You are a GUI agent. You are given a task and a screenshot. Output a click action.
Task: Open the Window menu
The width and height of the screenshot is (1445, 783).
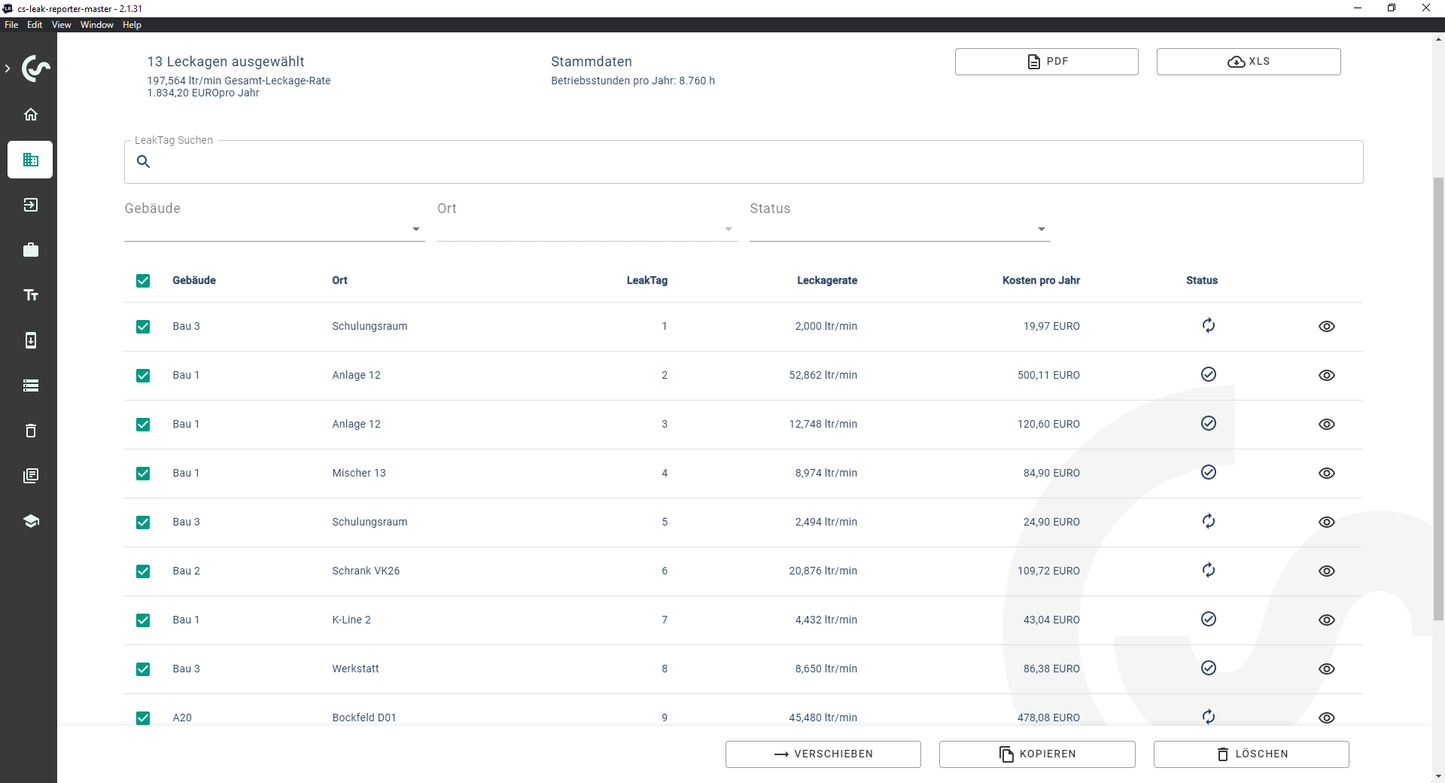pyautogui.click(x=97, y=25)
